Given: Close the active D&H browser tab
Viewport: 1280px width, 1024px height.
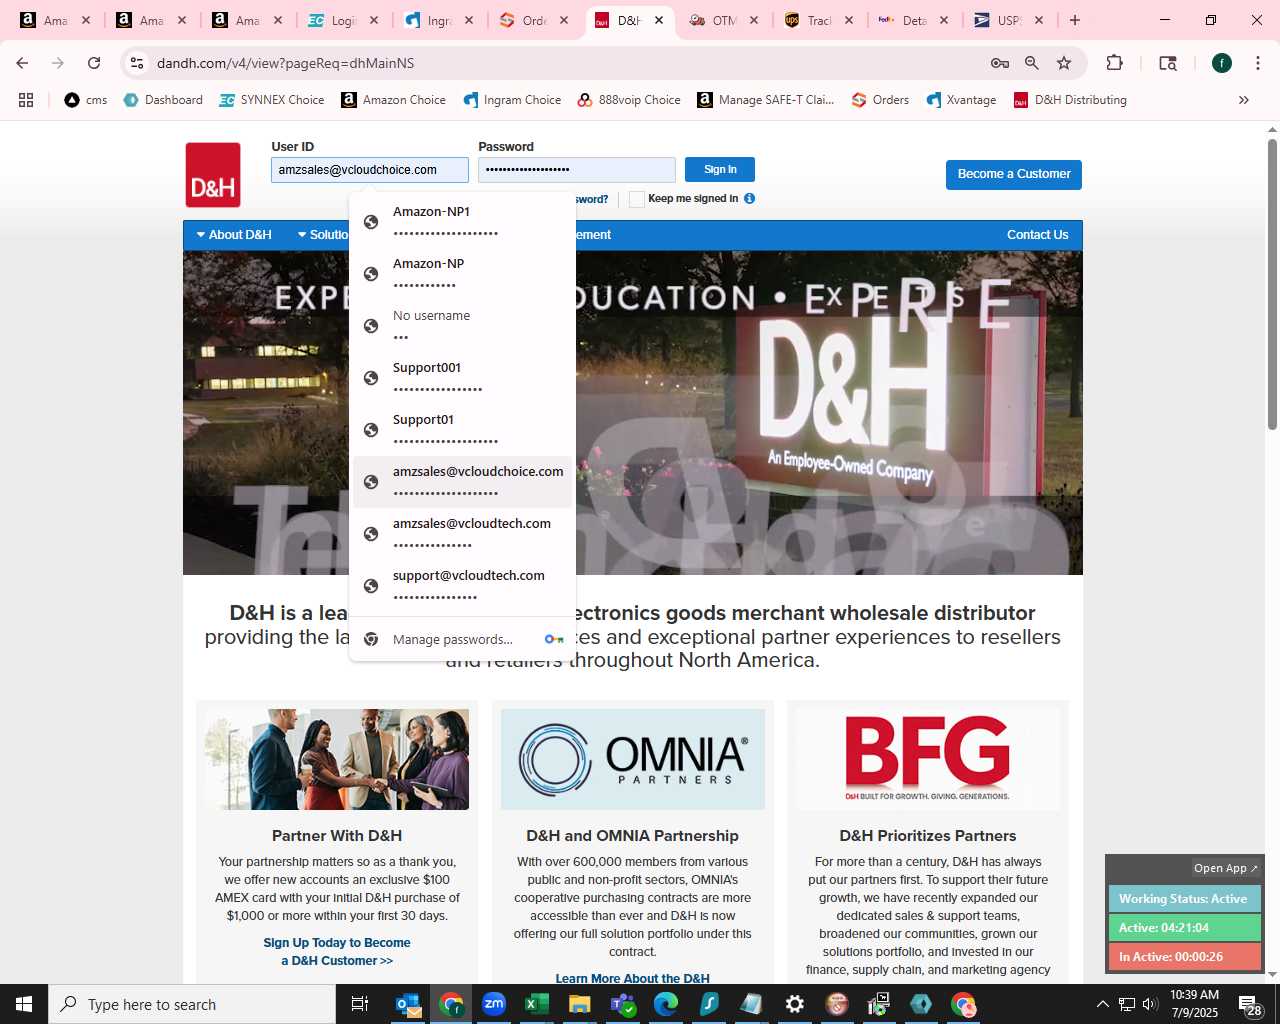Looking at the screenshot, I should [659, 20].
